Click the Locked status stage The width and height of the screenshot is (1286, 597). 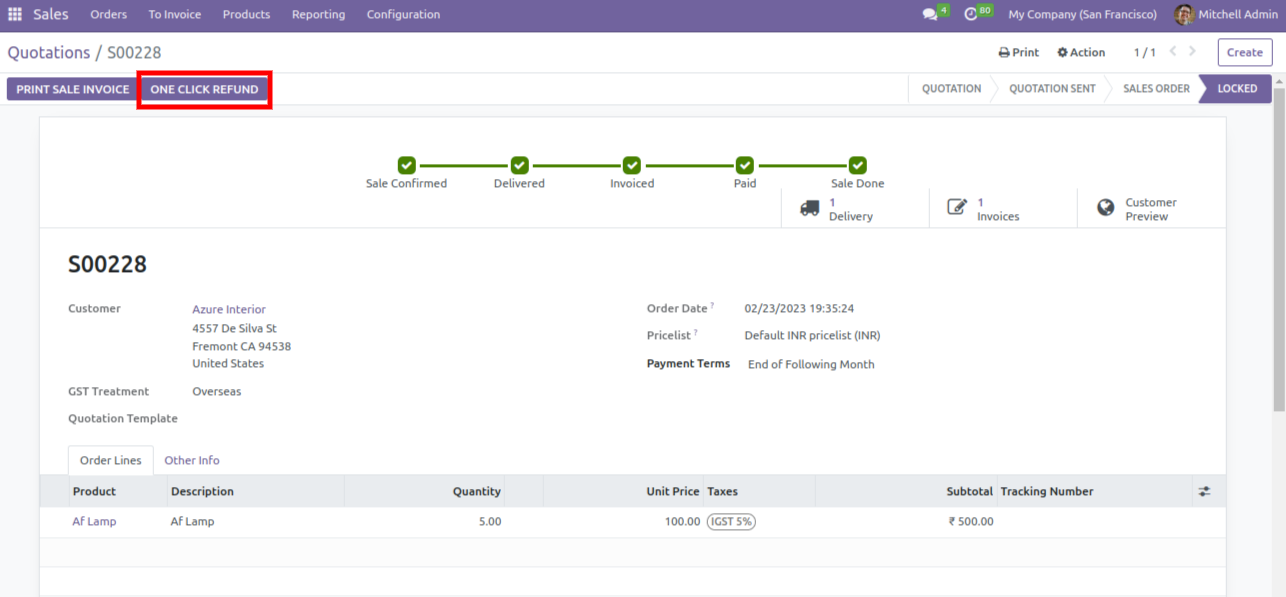pos(1236,89)
